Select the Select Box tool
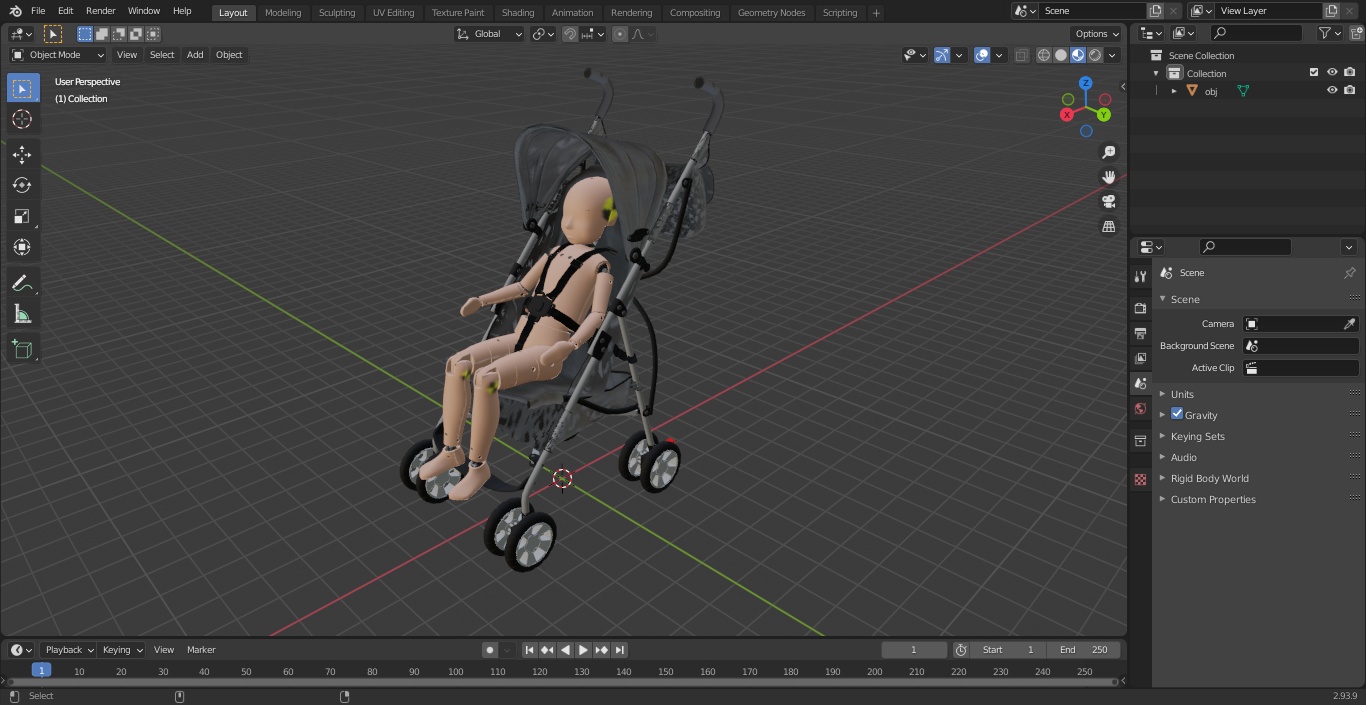 [22, 88]
